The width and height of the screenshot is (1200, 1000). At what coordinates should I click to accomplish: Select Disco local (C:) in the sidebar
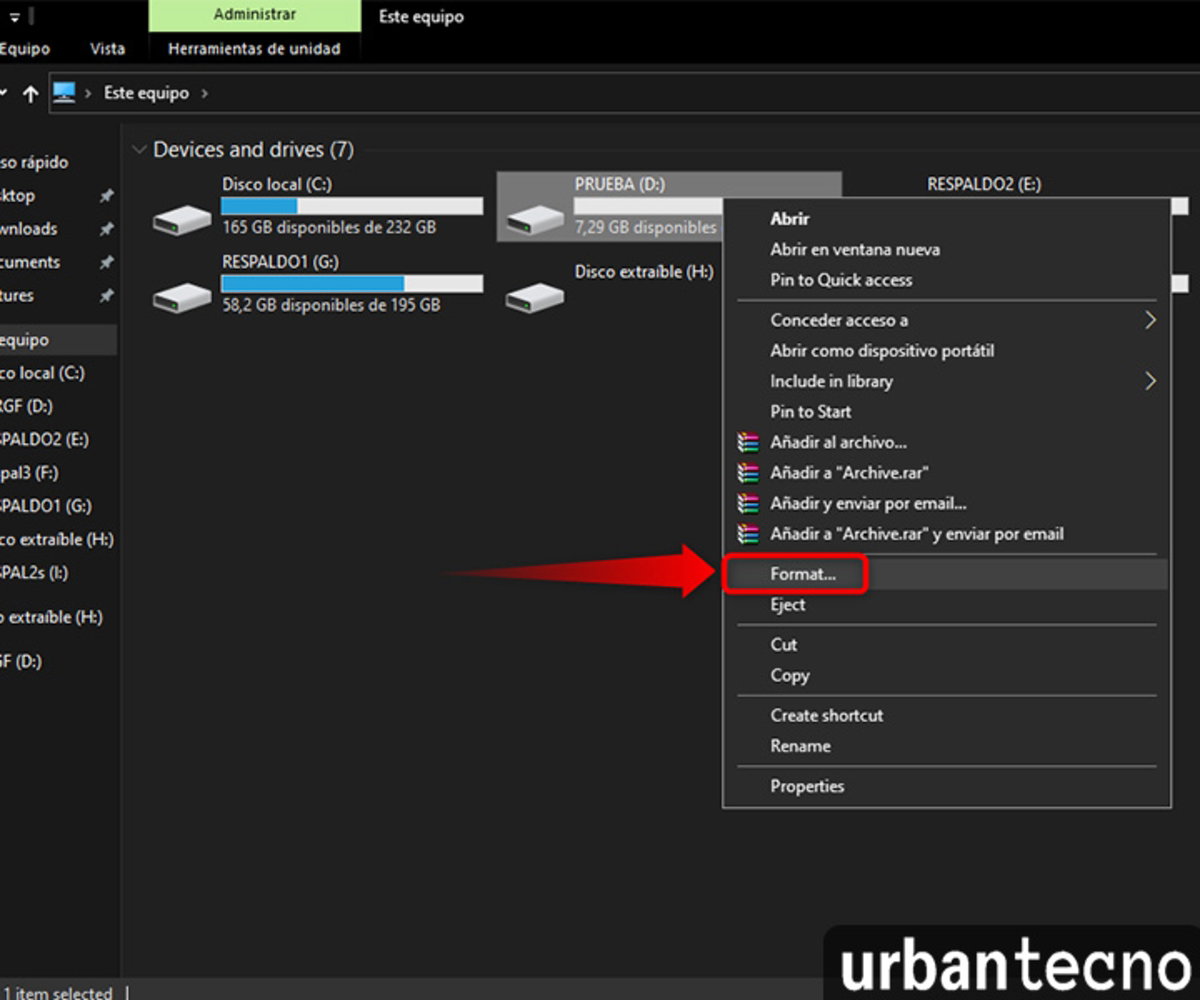[x=43, y=373]
